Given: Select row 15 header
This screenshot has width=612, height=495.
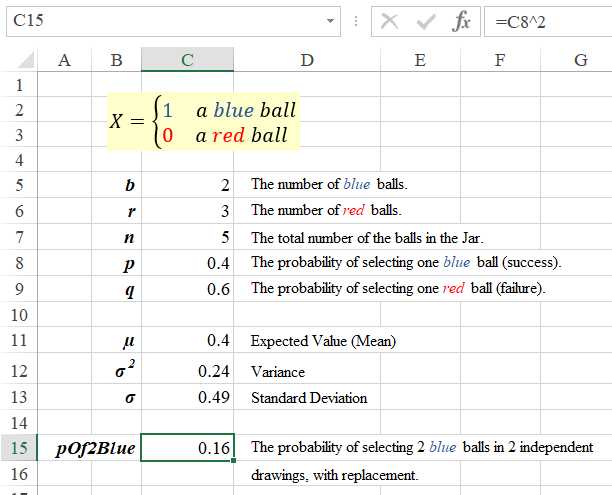Looking at the screenshot, I should click(19, 447).
